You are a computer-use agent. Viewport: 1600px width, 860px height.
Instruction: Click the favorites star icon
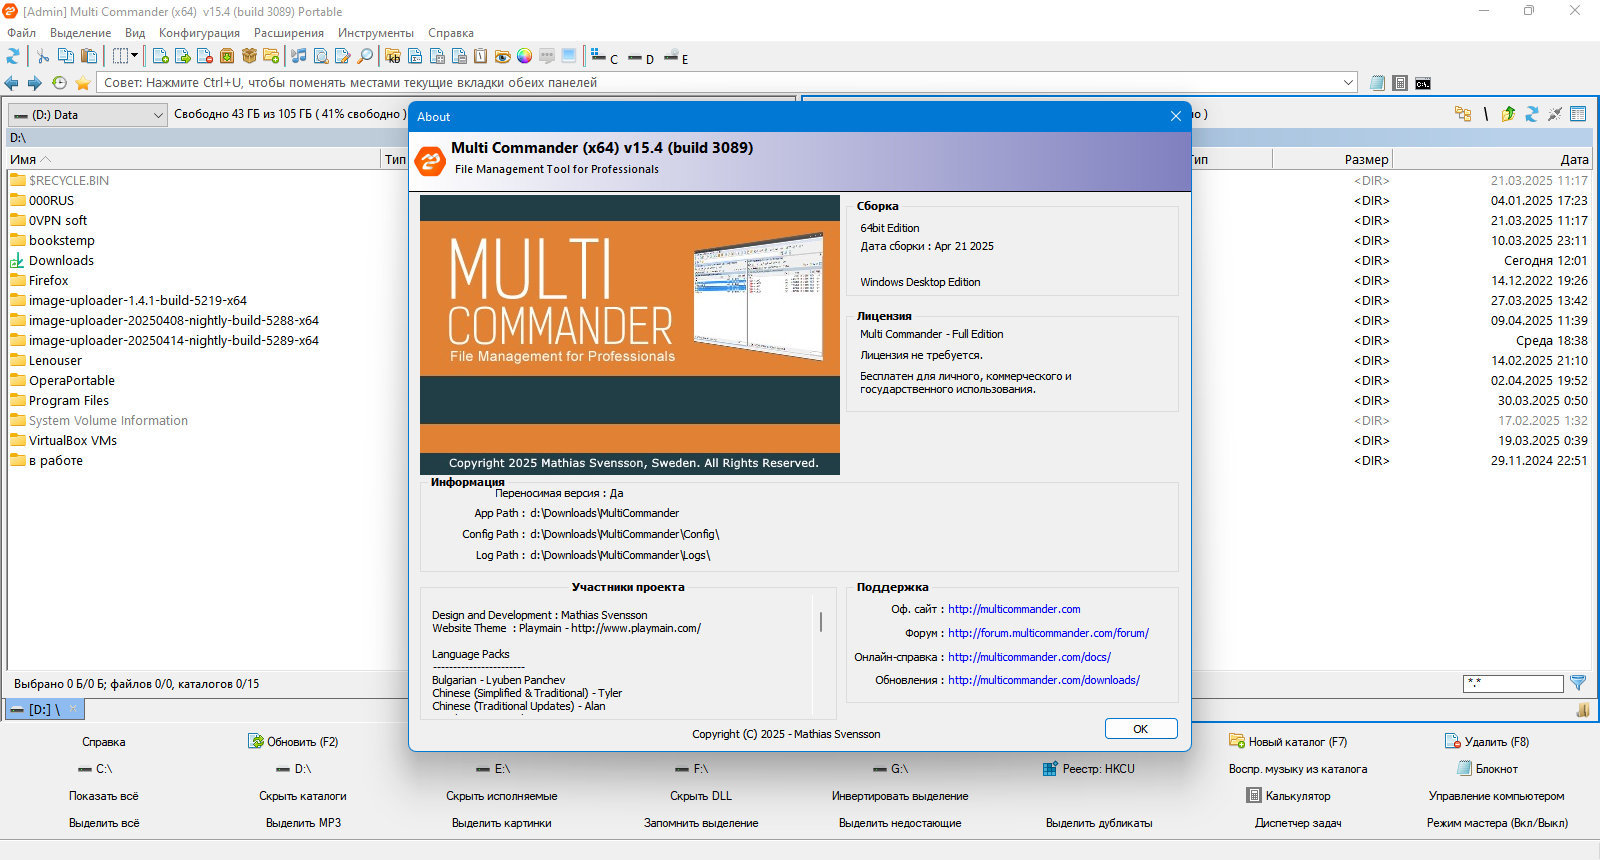pos(83,83)
